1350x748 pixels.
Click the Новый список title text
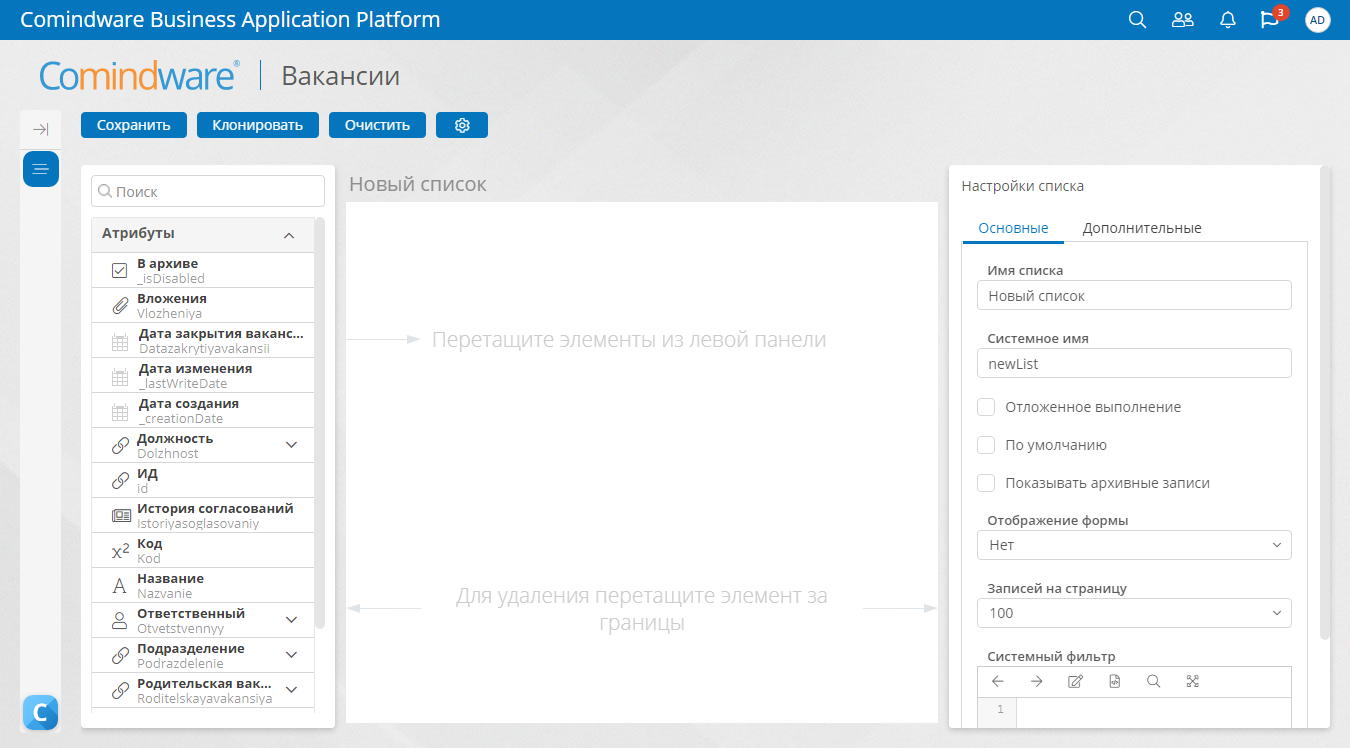(418, 185)
